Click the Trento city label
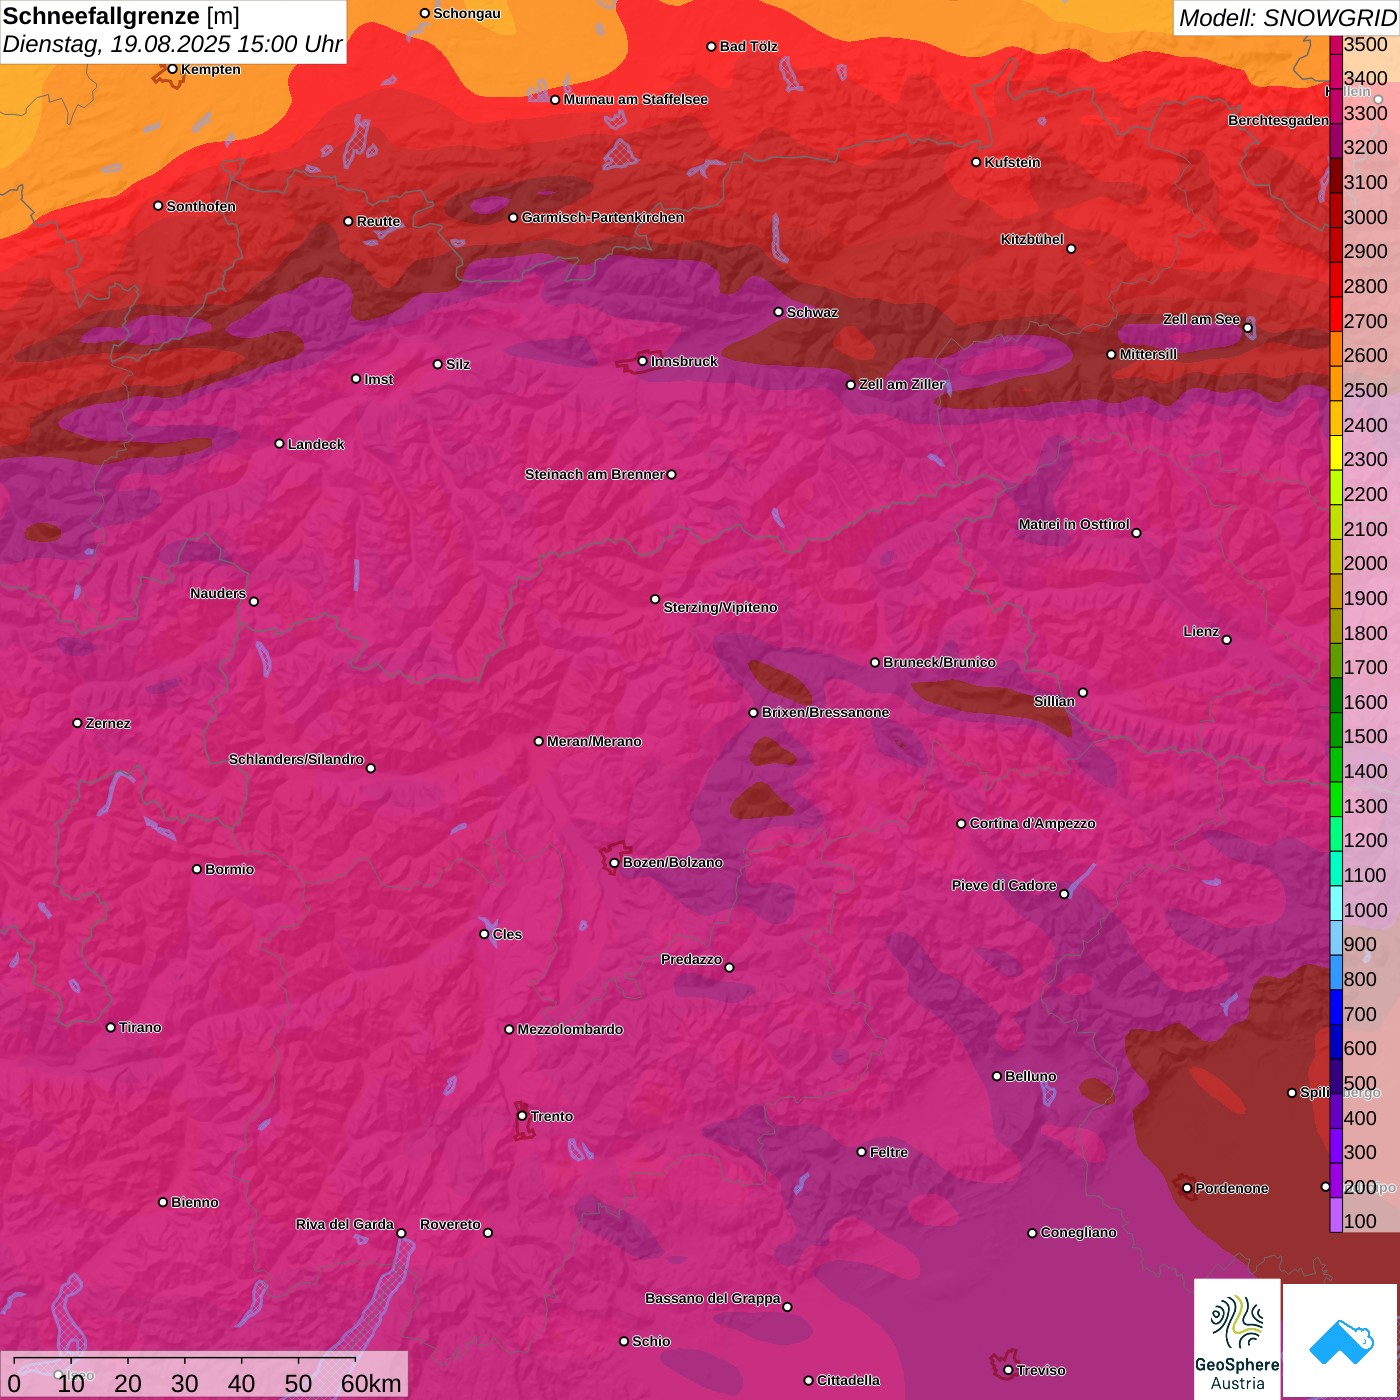The image size is (1400, 1400). (x=551, y=1116)
